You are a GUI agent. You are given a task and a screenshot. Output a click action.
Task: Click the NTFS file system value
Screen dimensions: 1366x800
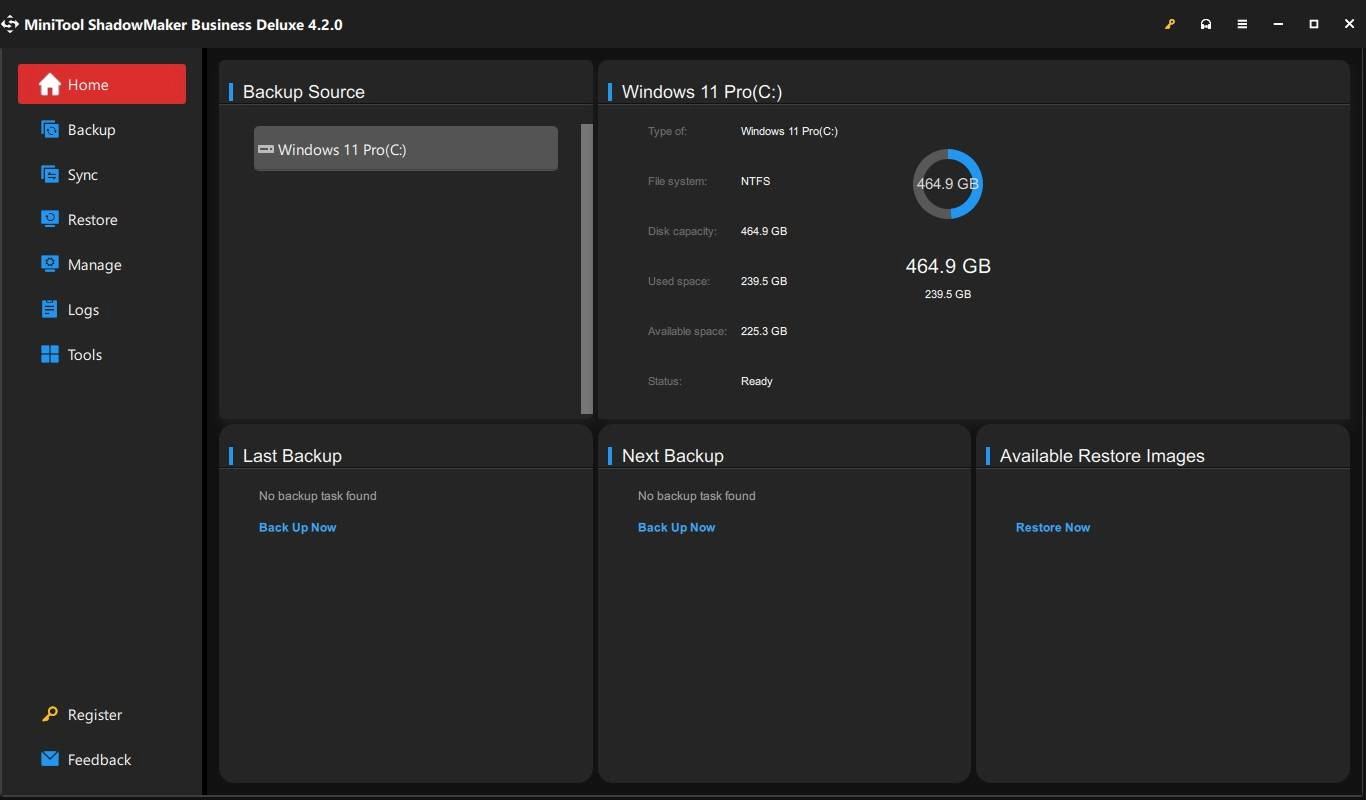(x=755, y=181)
